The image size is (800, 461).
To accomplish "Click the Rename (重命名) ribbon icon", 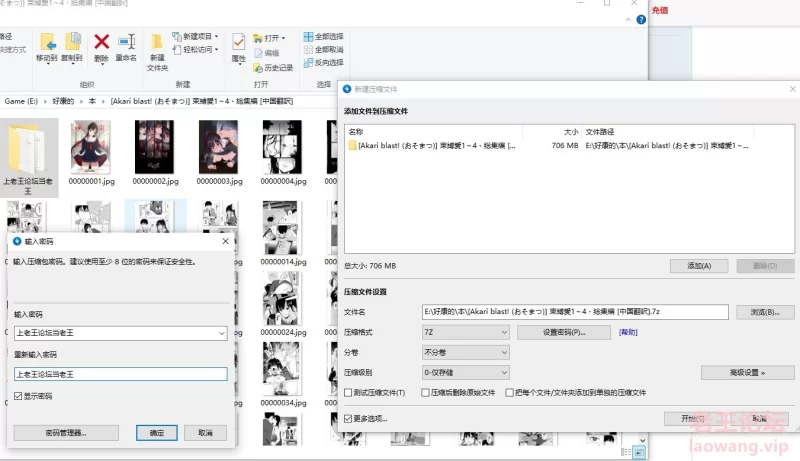I will coord(126,47).
